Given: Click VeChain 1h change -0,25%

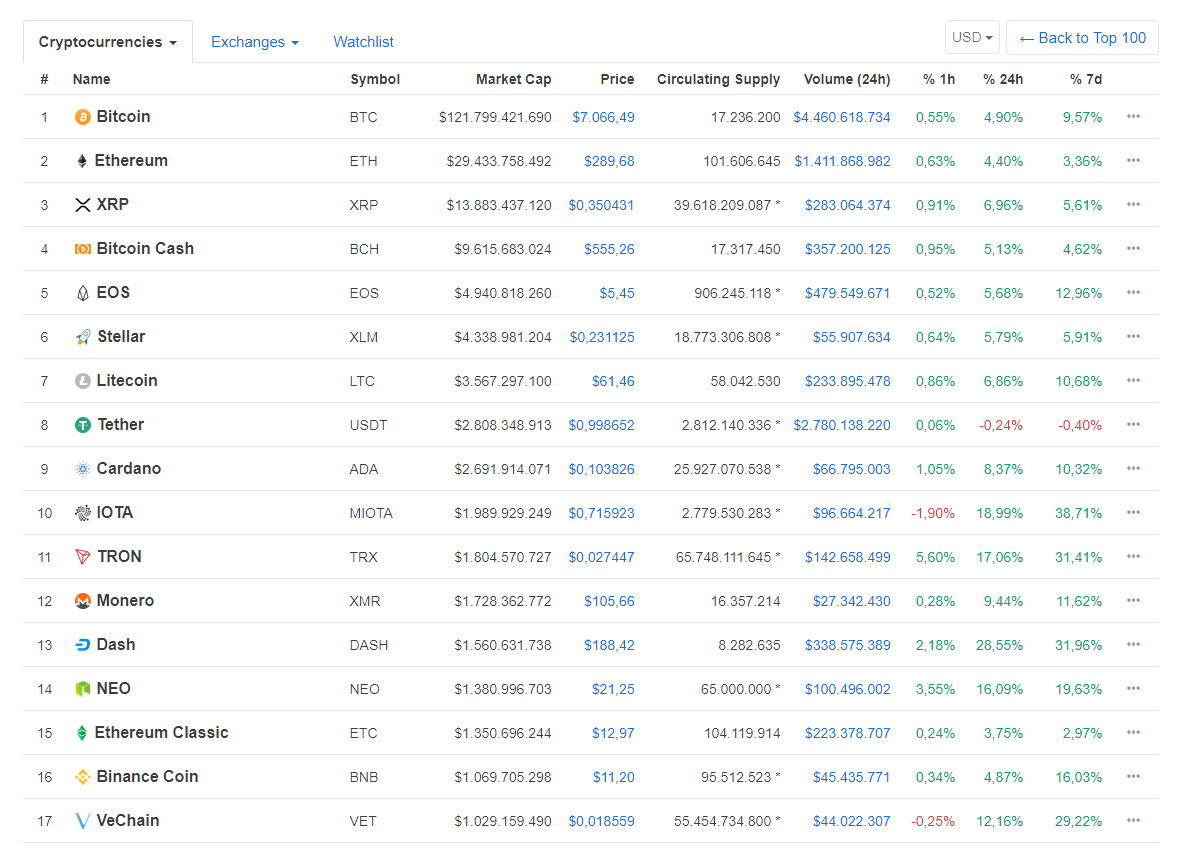Looking at the screenshot, I should point(933,821).
